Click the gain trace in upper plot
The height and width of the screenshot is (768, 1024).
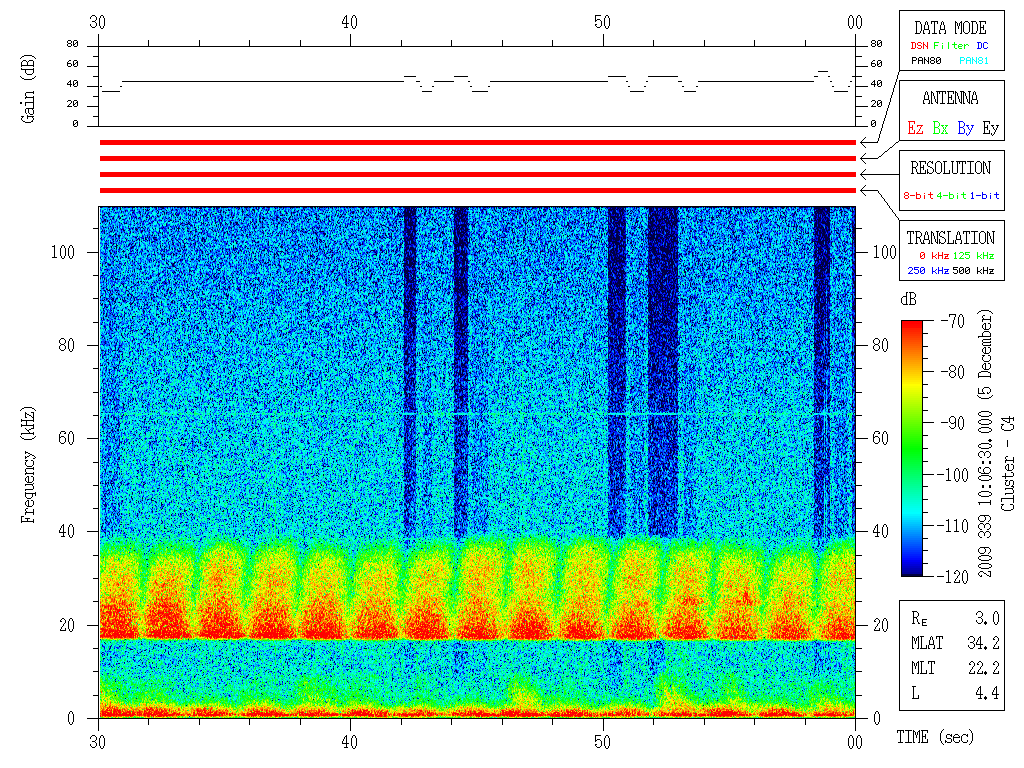coord(477,82)
